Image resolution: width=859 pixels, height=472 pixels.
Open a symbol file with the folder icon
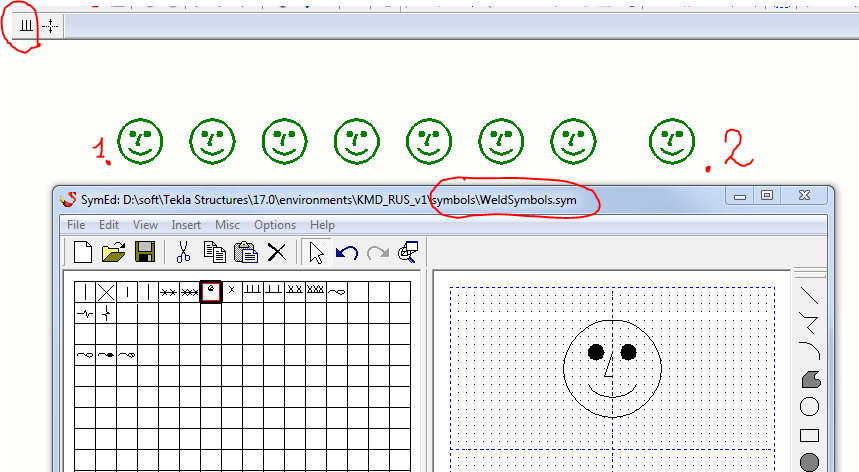coord(114,252)
